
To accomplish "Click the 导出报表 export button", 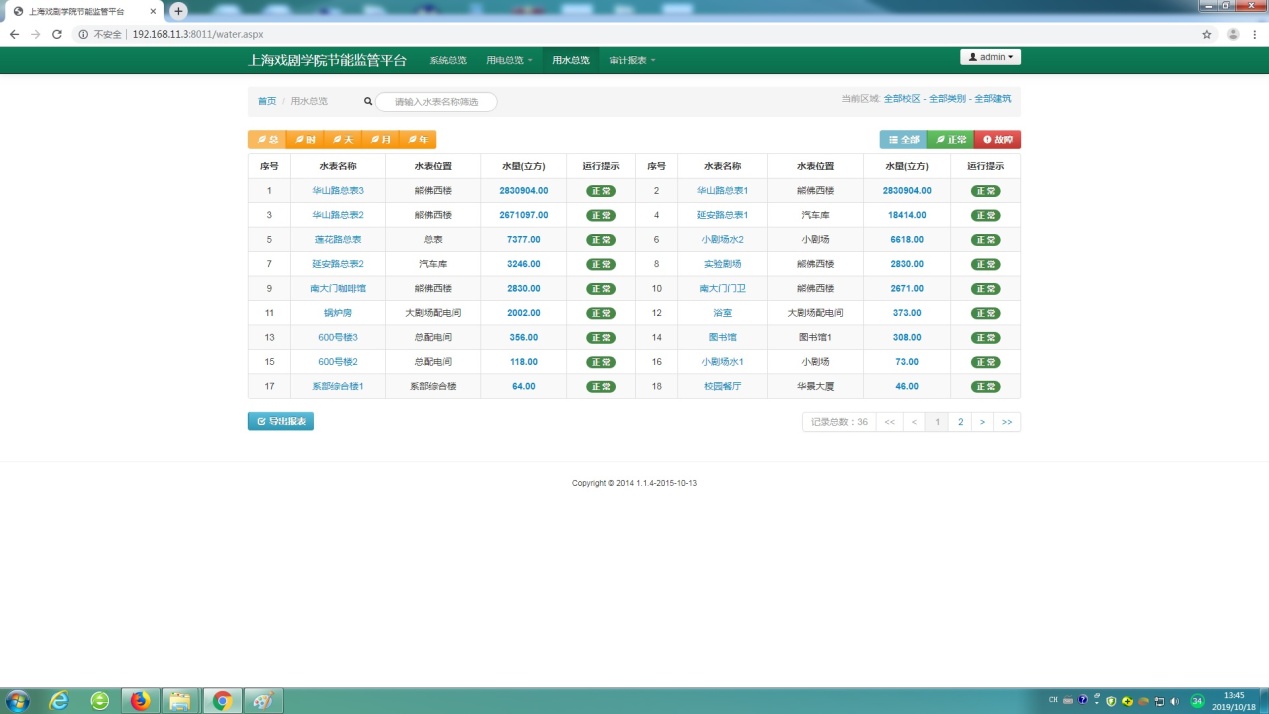I will point(281,422).
